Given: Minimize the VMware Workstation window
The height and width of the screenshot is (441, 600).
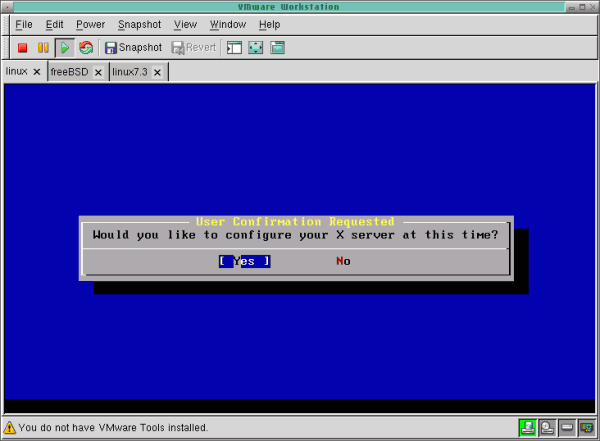Looking at the screenshot, I should click(572, 7).
